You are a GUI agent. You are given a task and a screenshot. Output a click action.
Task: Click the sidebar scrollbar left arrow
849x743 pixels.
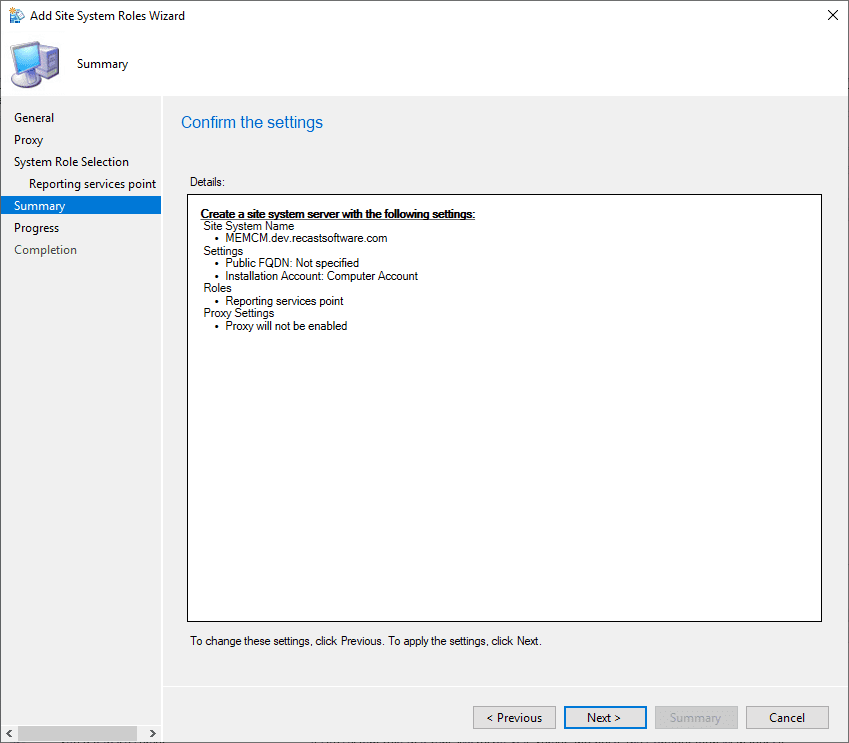tap(8, 734)
